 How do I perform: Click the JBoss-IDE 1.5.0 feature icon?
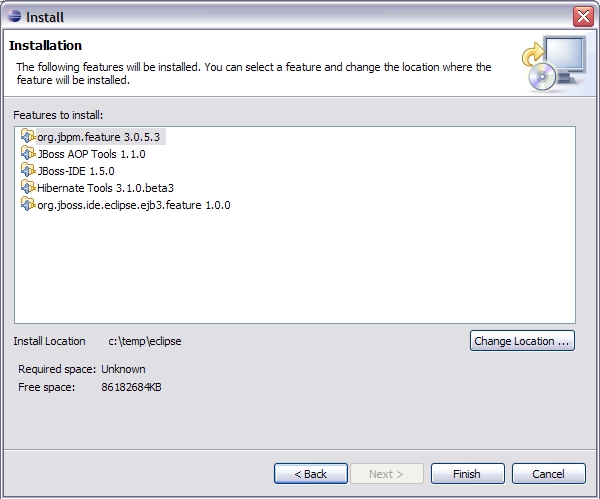28,171
